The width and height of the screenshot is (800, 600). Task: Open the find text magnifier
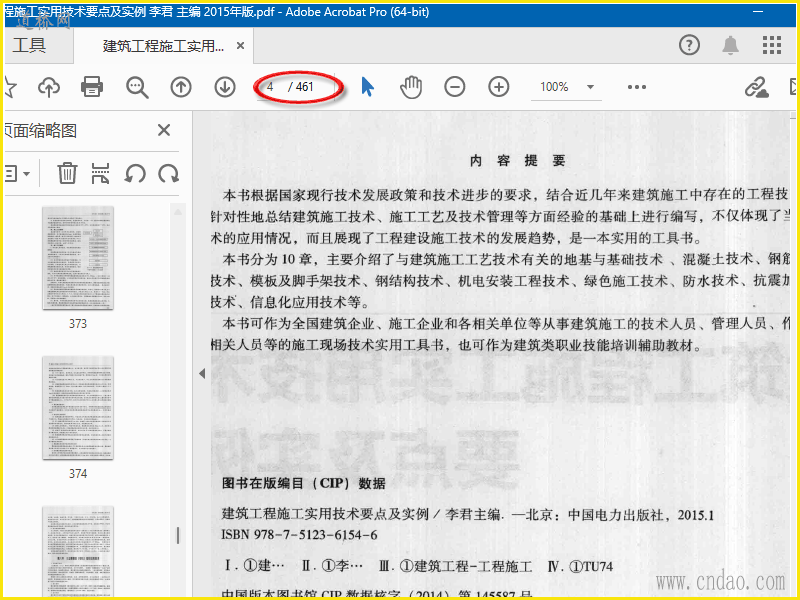coord(137,87)
